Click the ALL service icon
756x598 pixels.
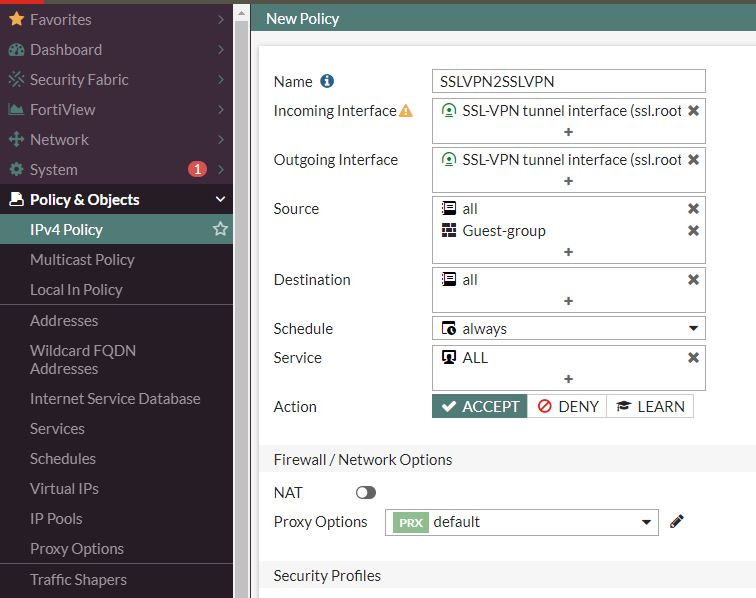(449, 357)
